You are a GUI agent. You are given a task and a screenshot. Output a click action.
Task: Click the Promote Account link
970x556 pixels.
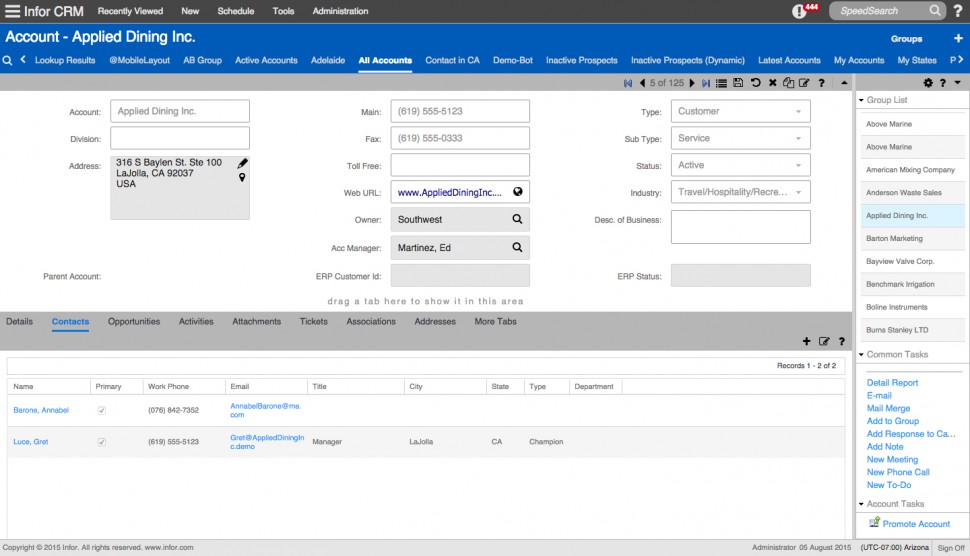tap(916, 524)
